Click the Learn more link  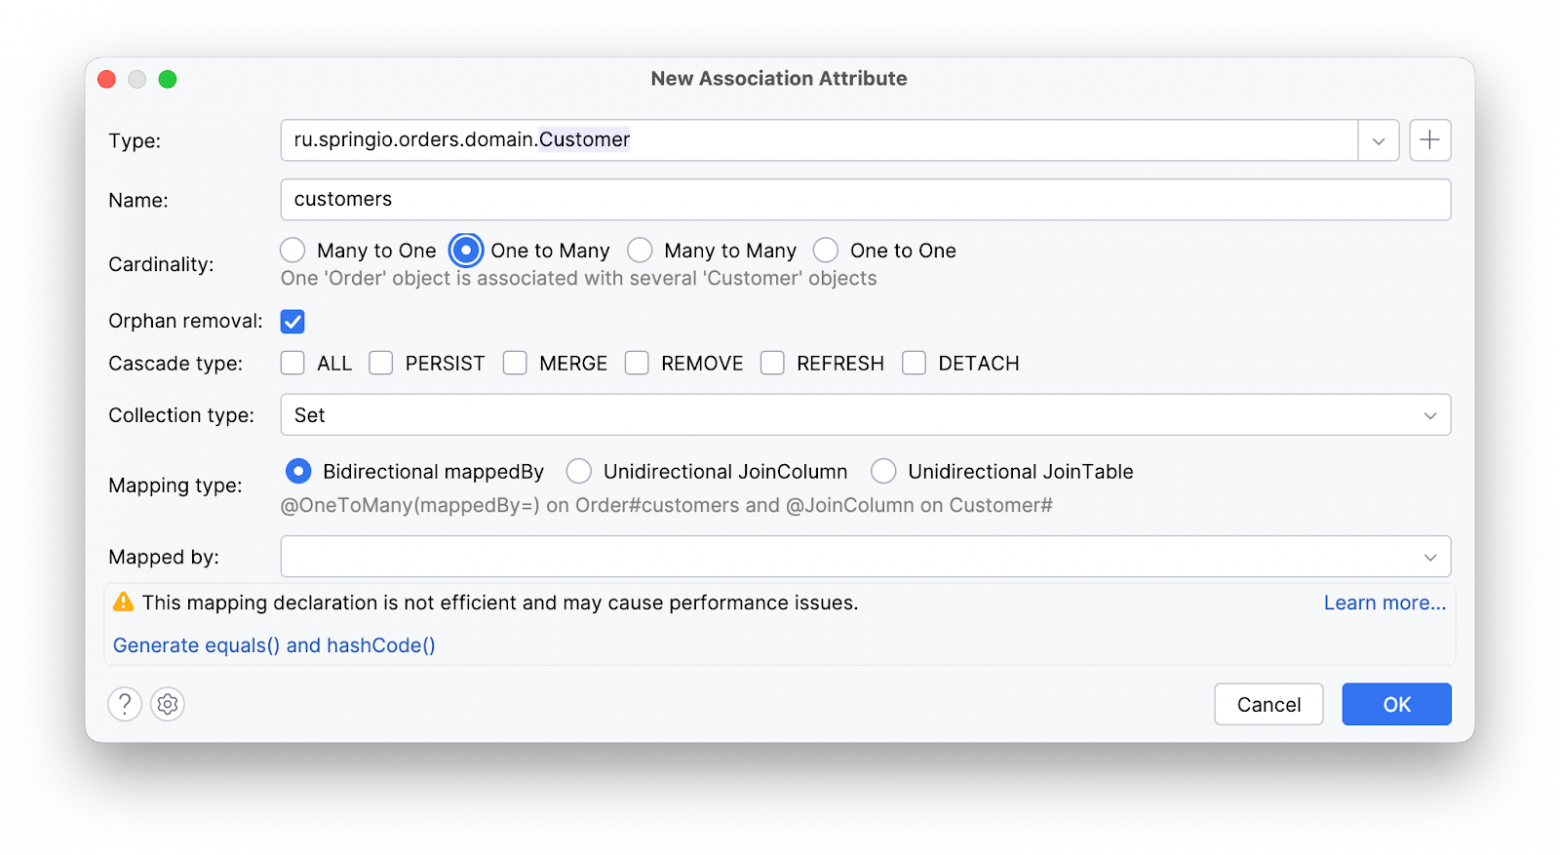coord(1384,603)
